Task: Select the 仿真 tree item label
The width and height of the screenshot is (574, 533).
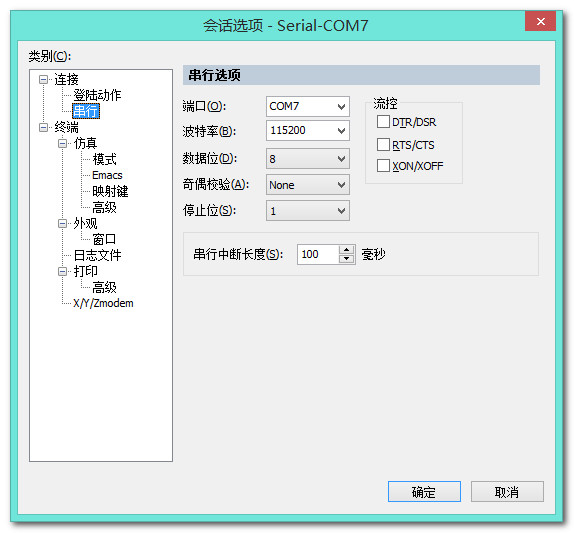Action: (85, 144)
